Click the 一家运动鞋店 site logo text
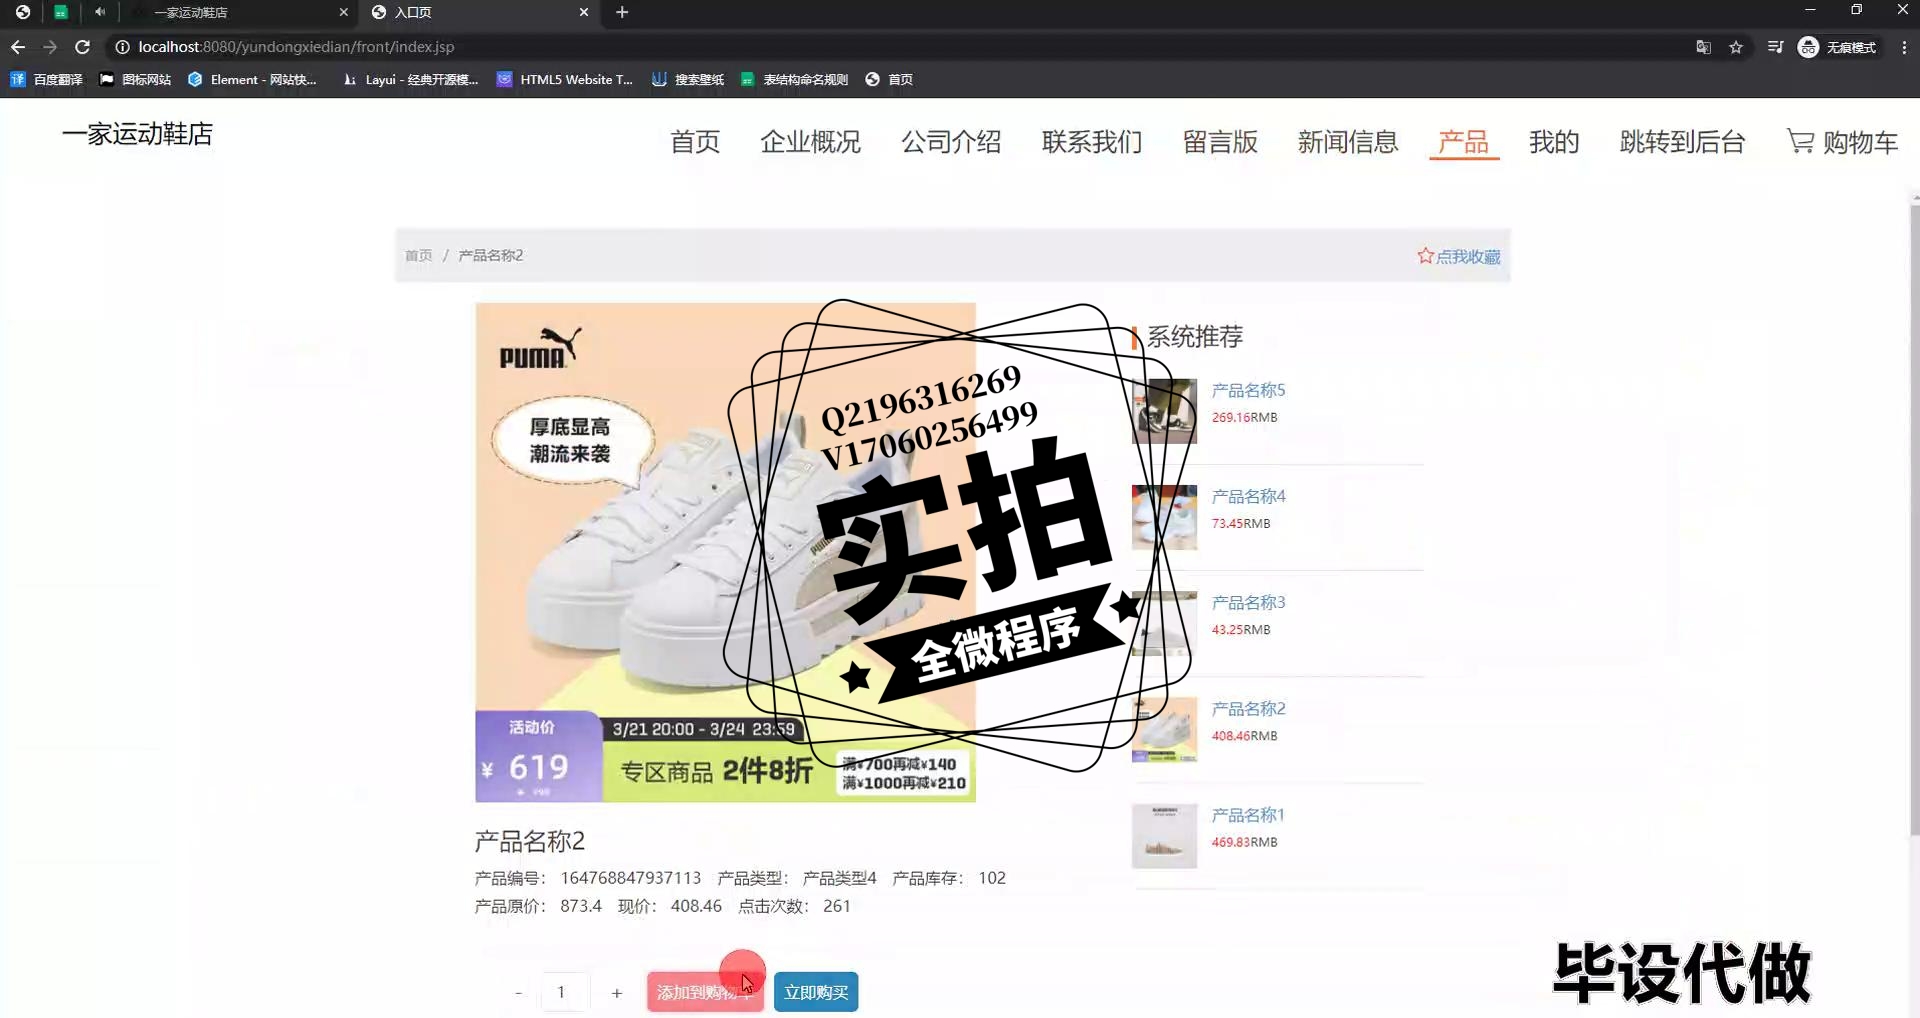1920x1018 pixels. coord(137,134)
